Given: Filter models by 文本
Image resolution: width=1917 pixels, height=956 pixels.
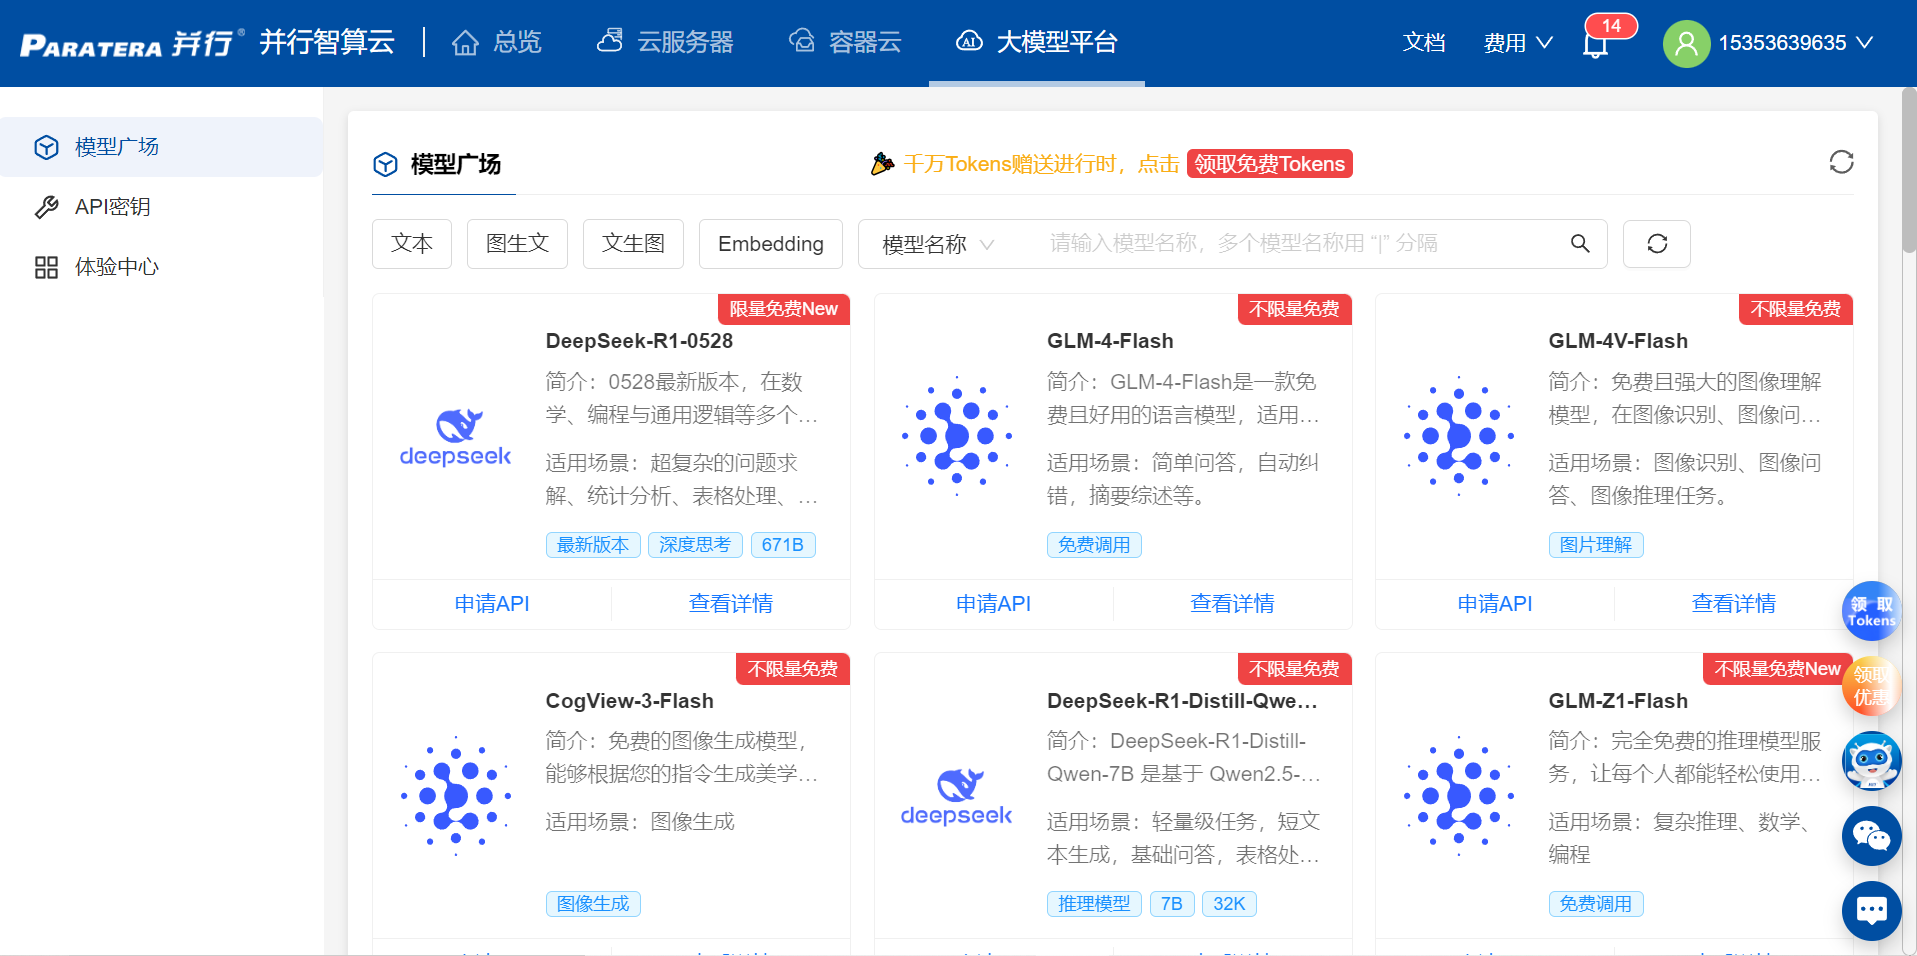Looking at the screenshot, I should 412,244.
